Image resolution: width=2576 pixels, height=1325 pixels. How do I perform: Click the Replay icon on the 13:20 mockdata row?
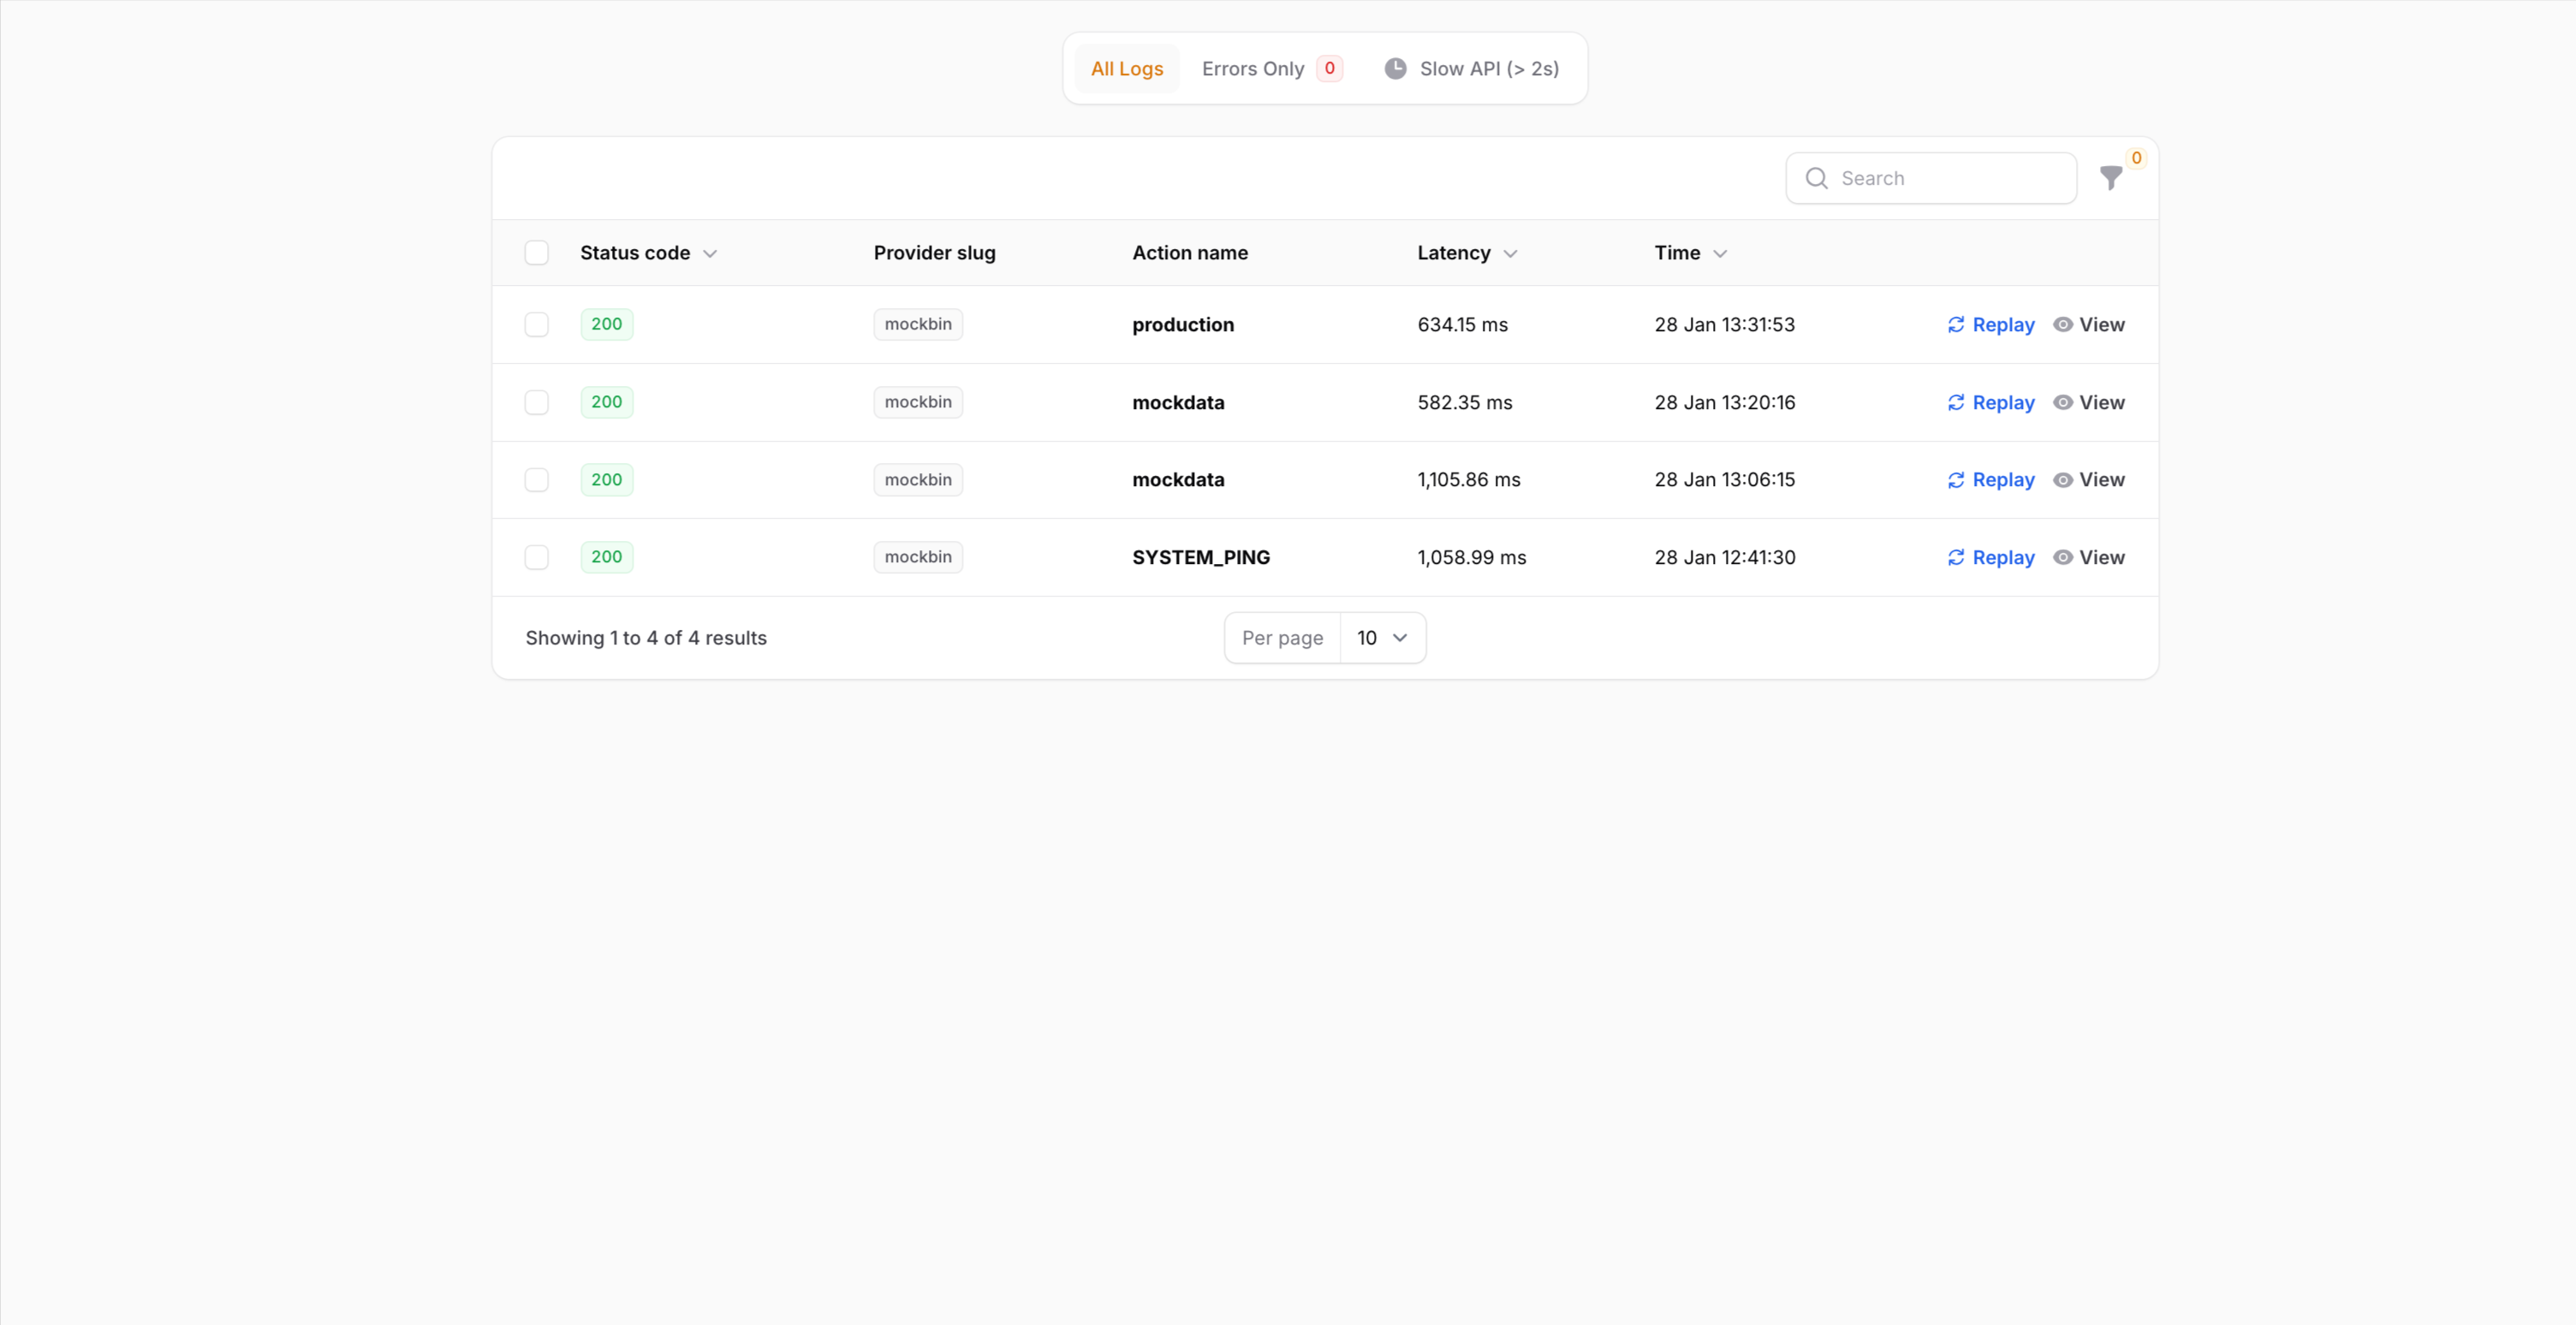(1957, 402)
